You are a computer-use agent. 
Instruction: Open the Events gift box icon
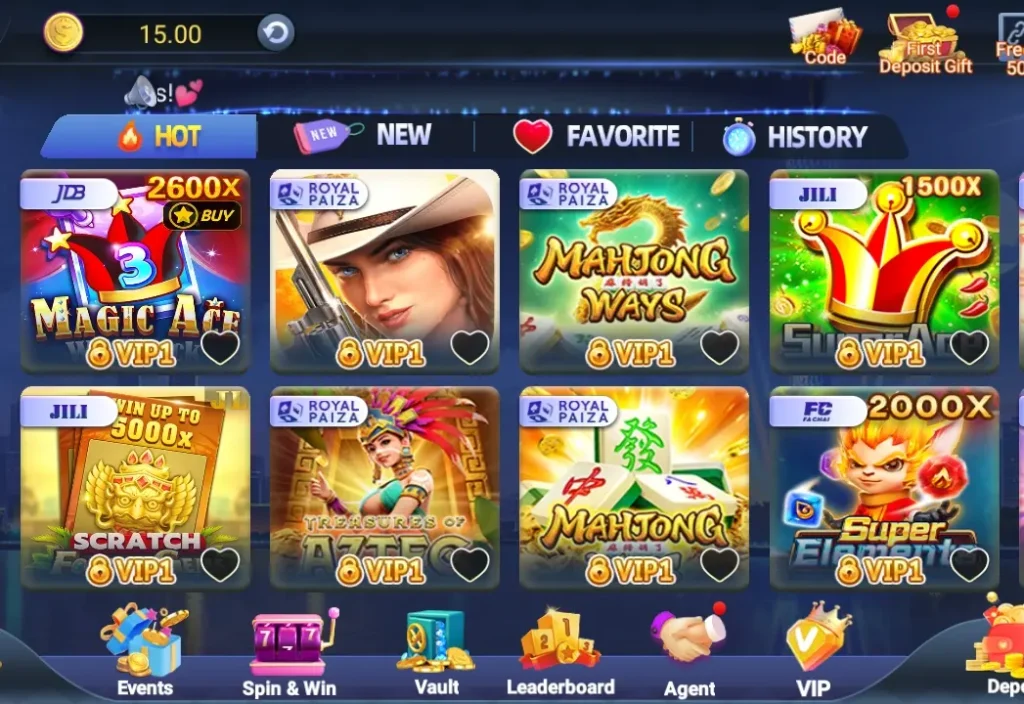click(144, 640)
